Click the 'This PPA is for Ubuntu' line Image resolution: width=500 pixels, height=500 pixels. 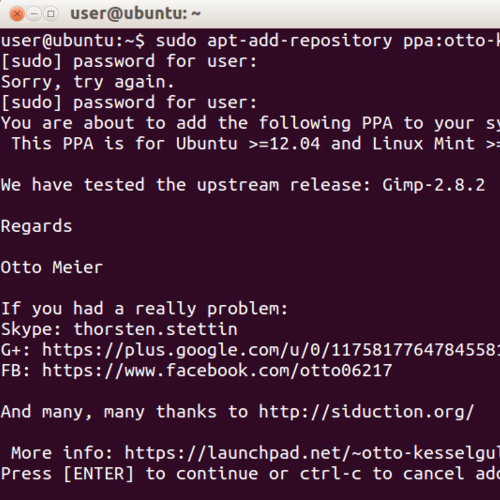pos(256,144)
